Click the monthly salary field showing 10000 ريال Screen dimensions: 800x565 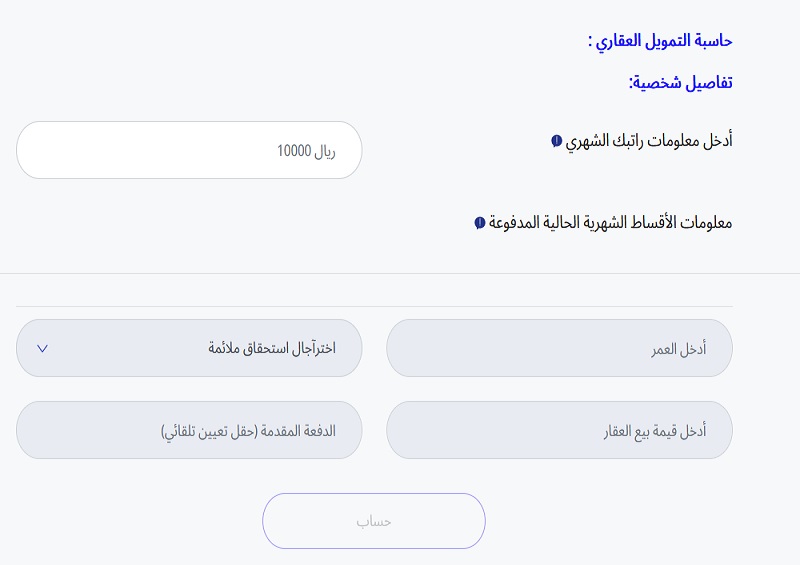[x=189, y=150]
